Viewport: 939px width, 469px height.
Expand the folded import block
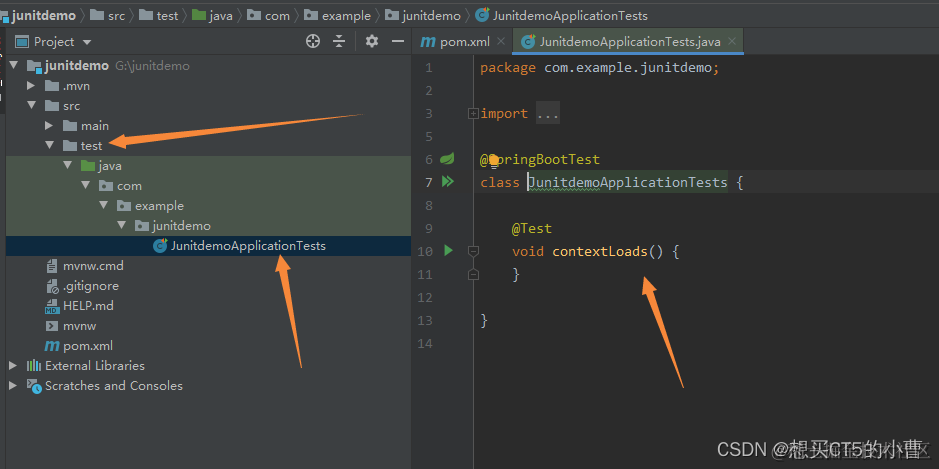(473, 113)
